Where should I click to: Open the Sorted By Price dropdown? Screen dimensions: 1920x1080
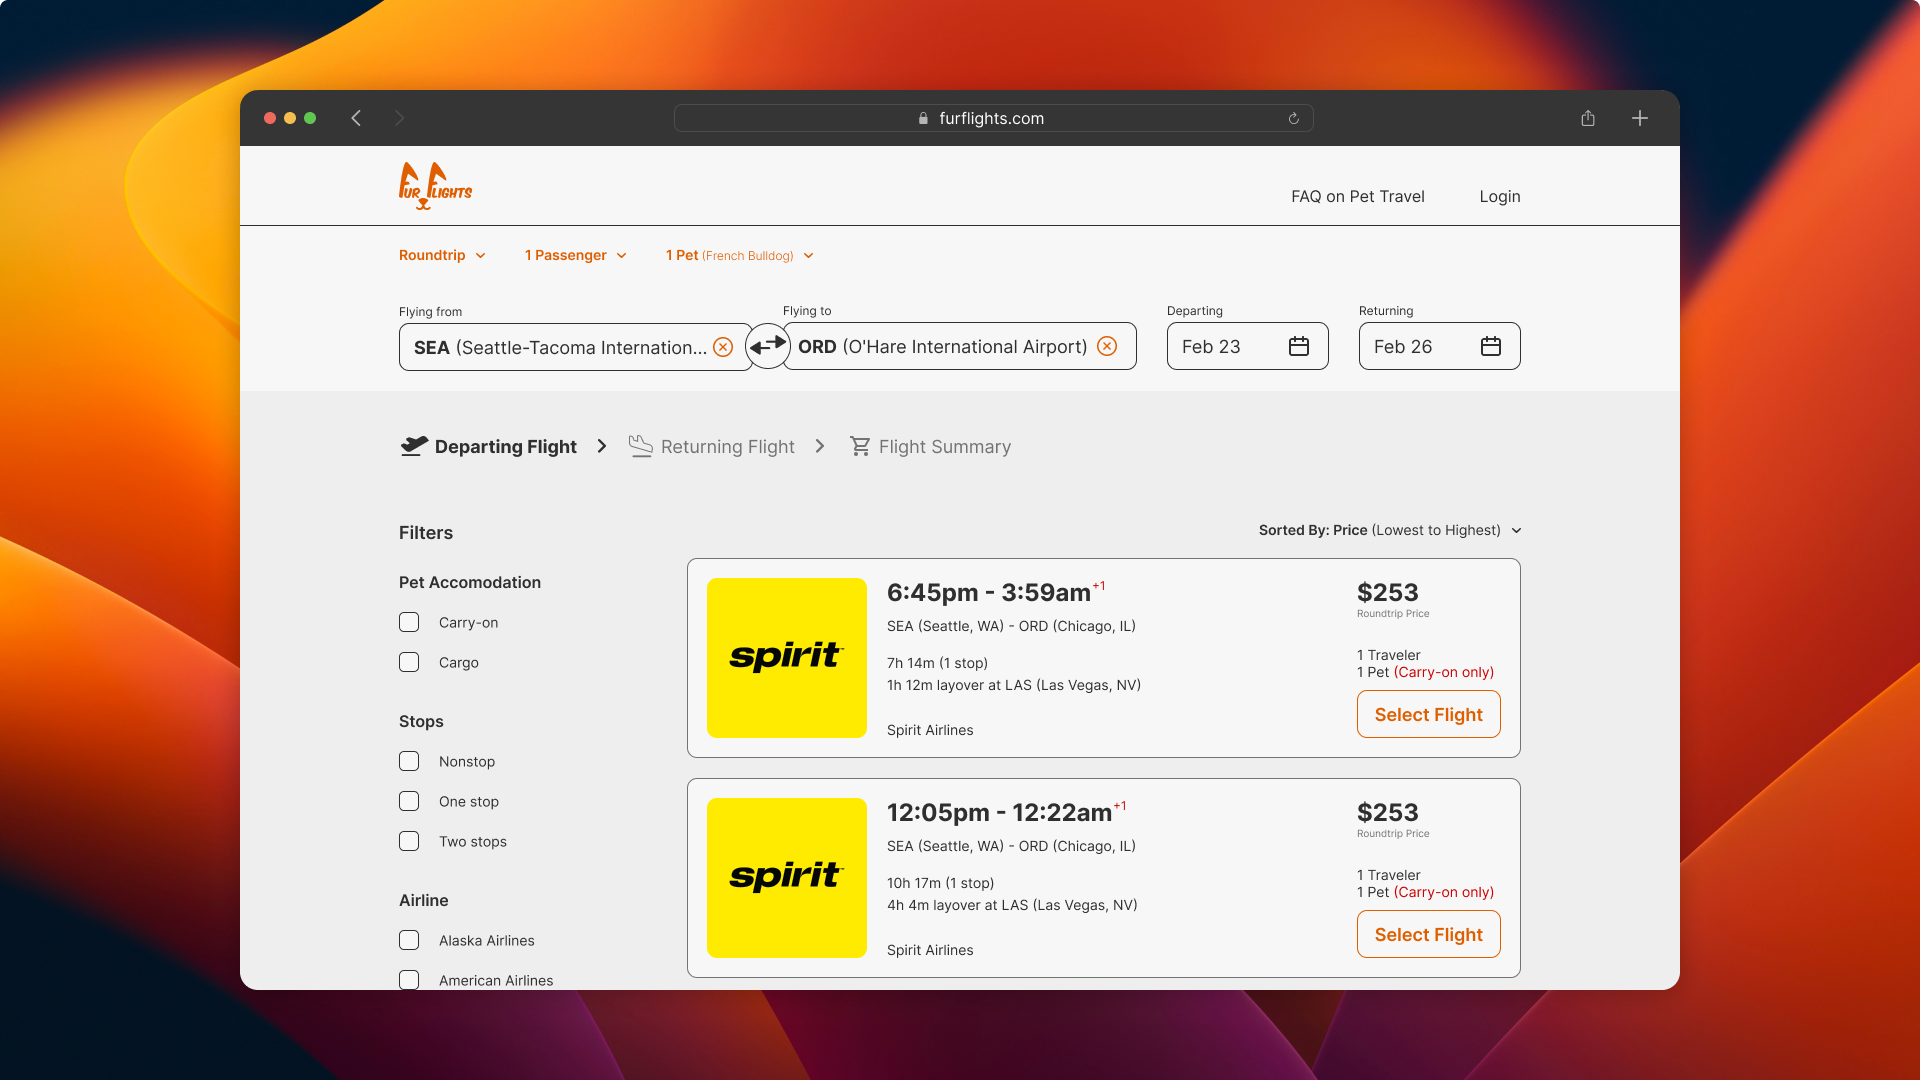click(x=1390, y=530)
